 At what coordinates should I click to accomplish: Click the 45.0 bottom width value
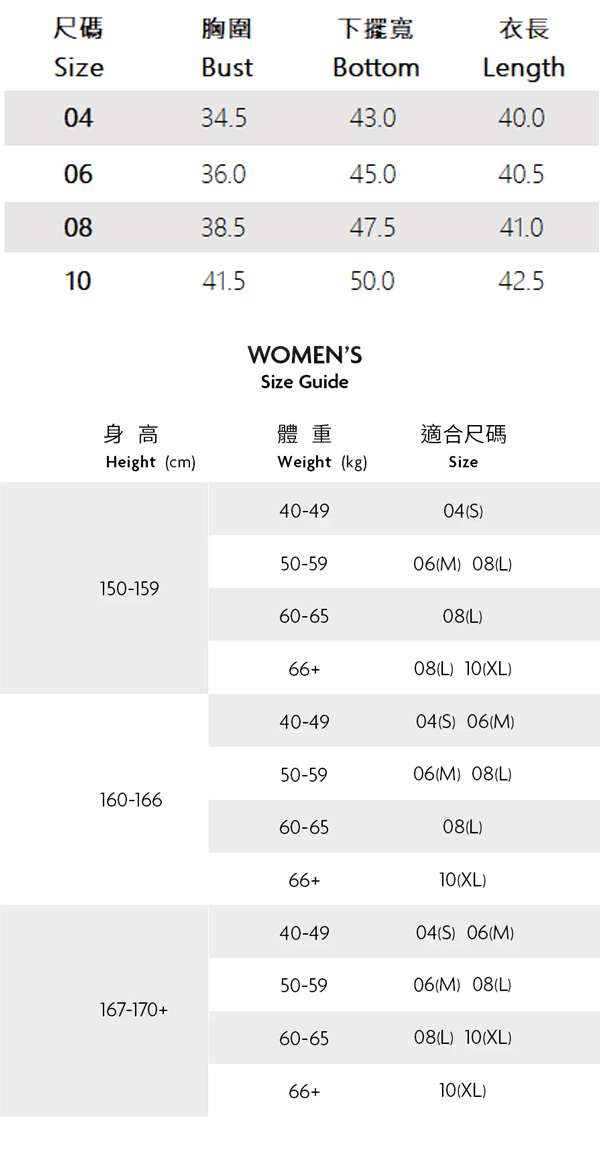[x=372, y=174]
